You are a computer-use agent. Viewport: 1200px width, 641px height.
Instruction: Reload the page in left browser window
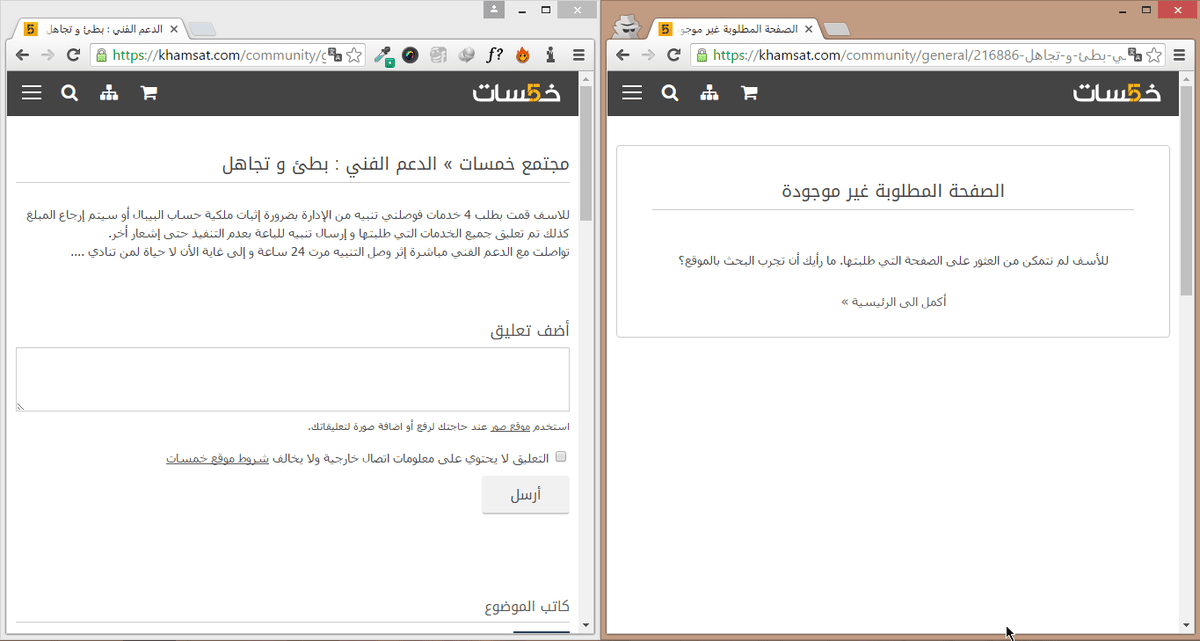73,55
